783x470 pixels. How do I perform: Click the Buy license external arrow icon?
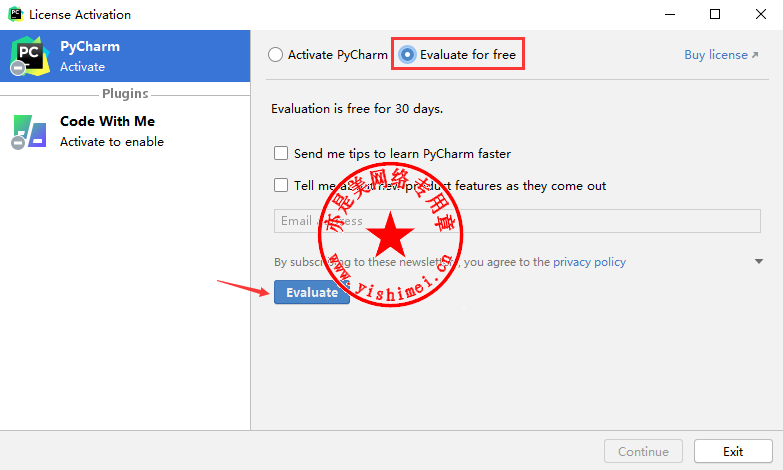755,55
